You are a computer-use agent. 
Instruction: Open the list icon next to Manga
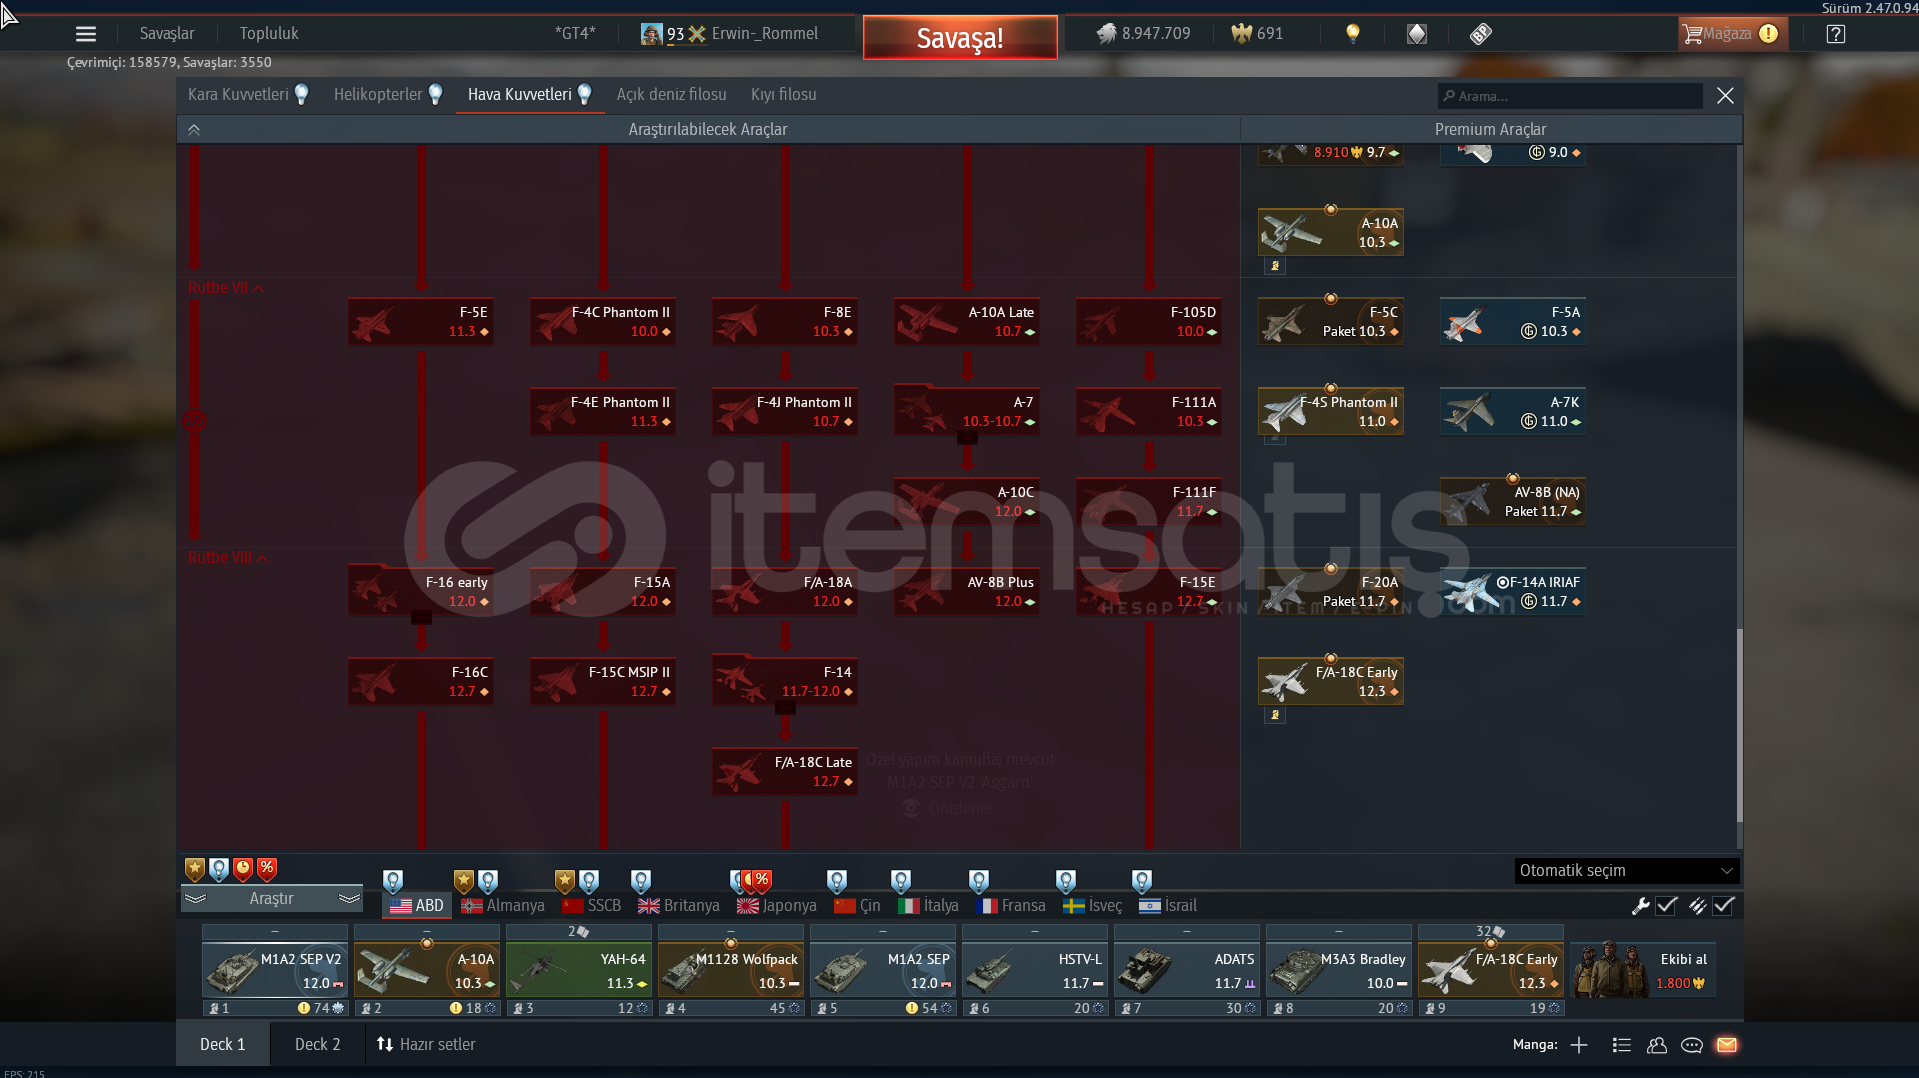click(x=1622, y=1045)
